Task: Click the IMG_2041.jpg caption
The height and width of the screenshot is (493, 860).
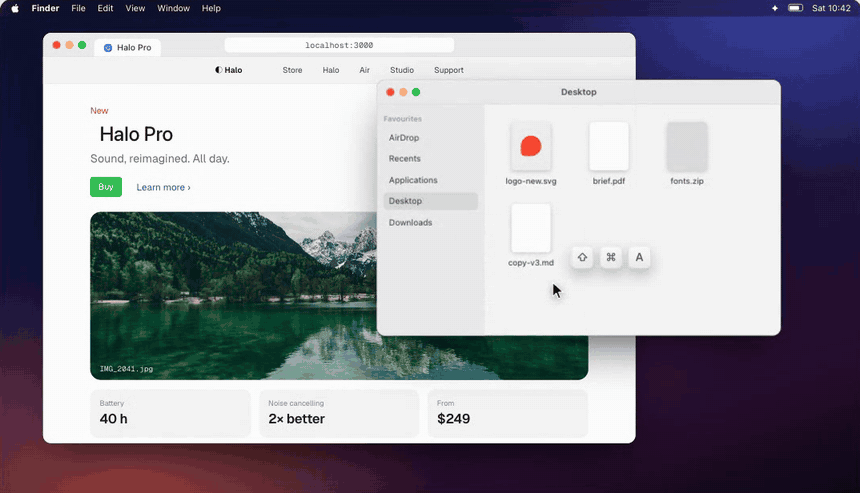Action: pyautogui.click(x=126, y=369)
